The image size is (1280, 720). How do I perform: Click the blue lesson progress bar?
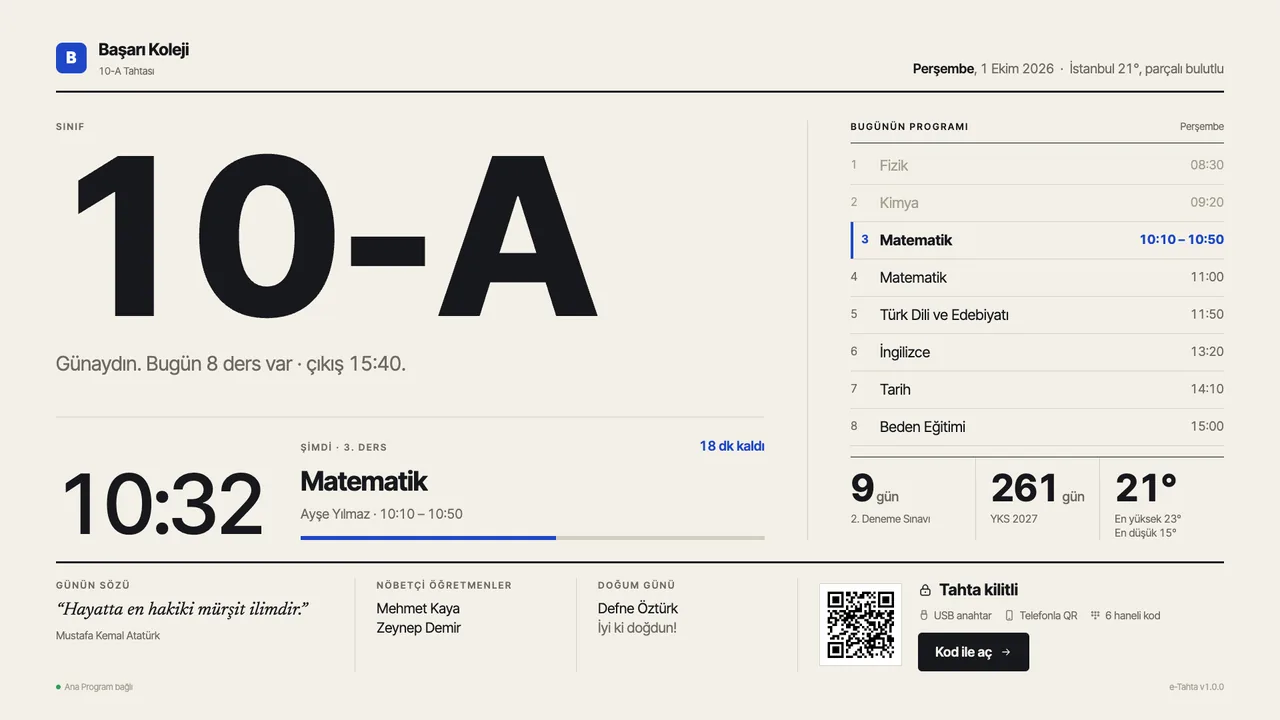pyautogui.click(x=532, y=538)
